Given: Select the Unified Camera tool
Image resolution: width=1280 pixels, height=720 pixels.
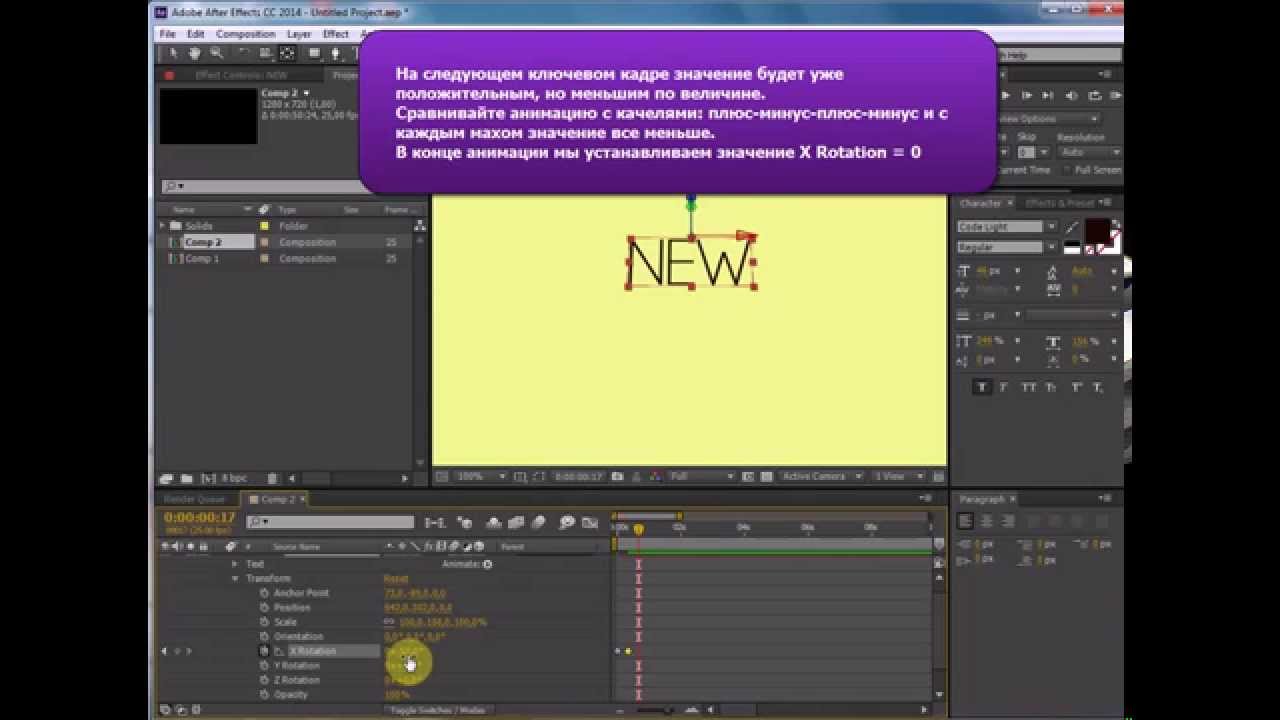Looking at the screenshot, I should point(266,53).
